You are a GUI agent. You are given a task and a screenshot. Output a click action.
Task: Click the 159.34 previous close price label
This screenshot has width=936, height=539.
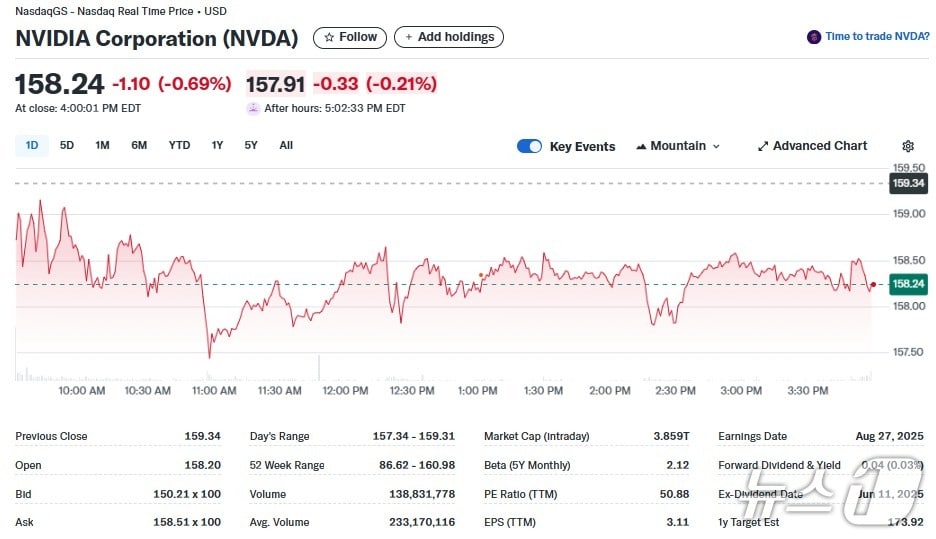click(908, 183)
